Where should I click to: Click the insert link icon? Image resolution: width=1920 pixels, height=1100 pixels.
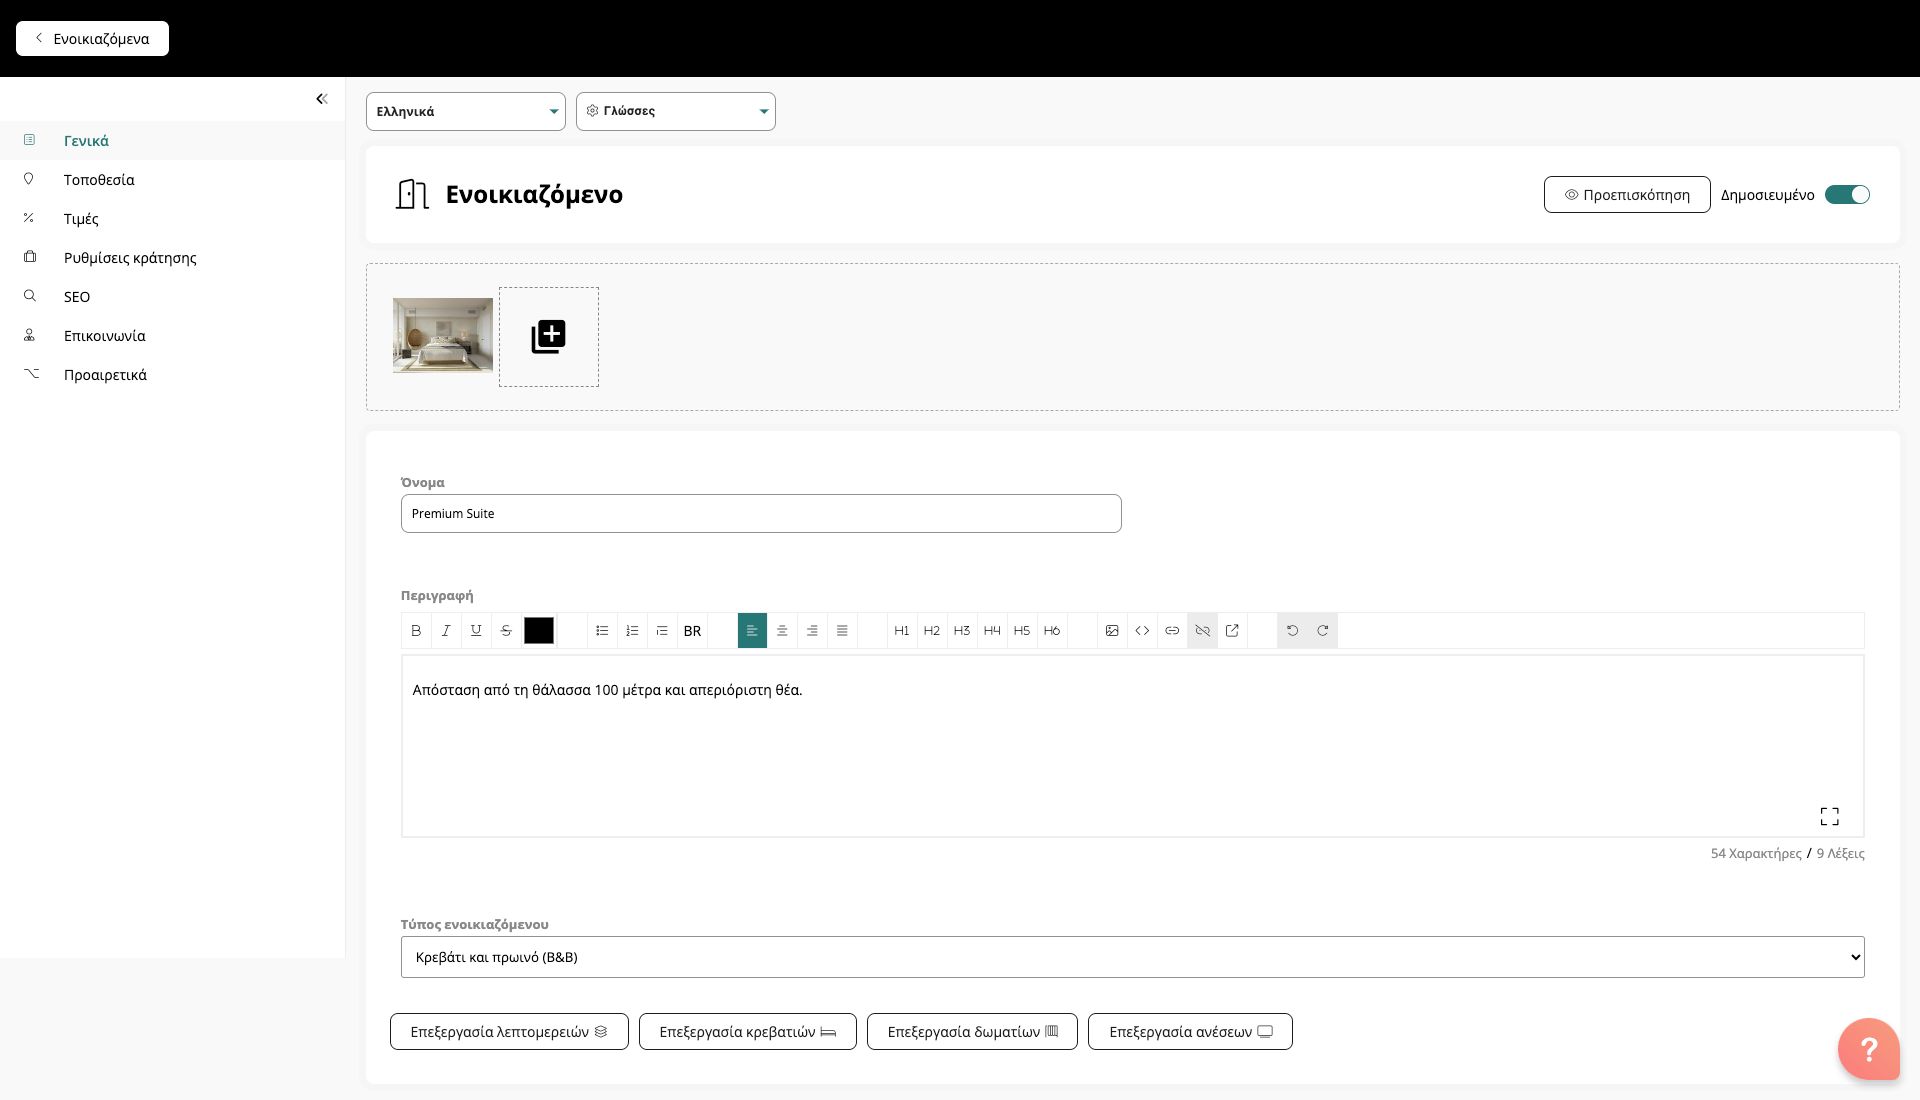coord(1172,631)
